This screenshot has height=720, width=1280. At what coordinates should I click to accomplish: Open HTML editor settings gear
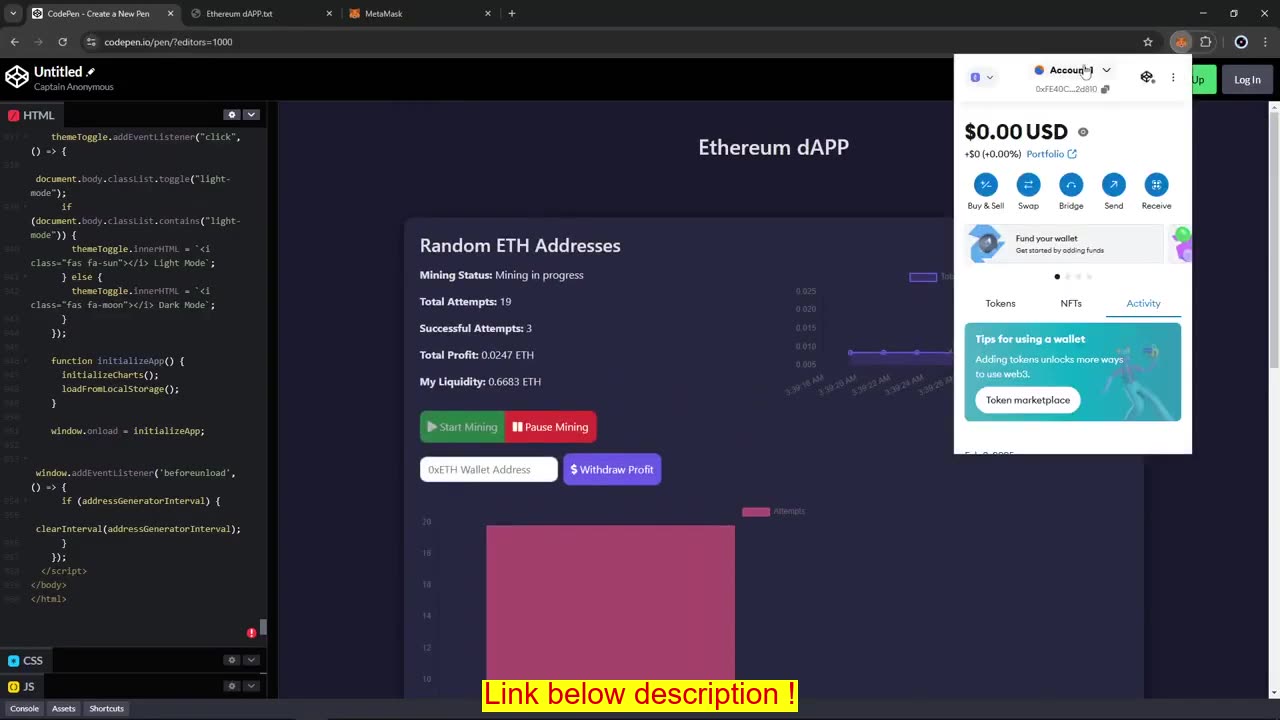(231, 115)
